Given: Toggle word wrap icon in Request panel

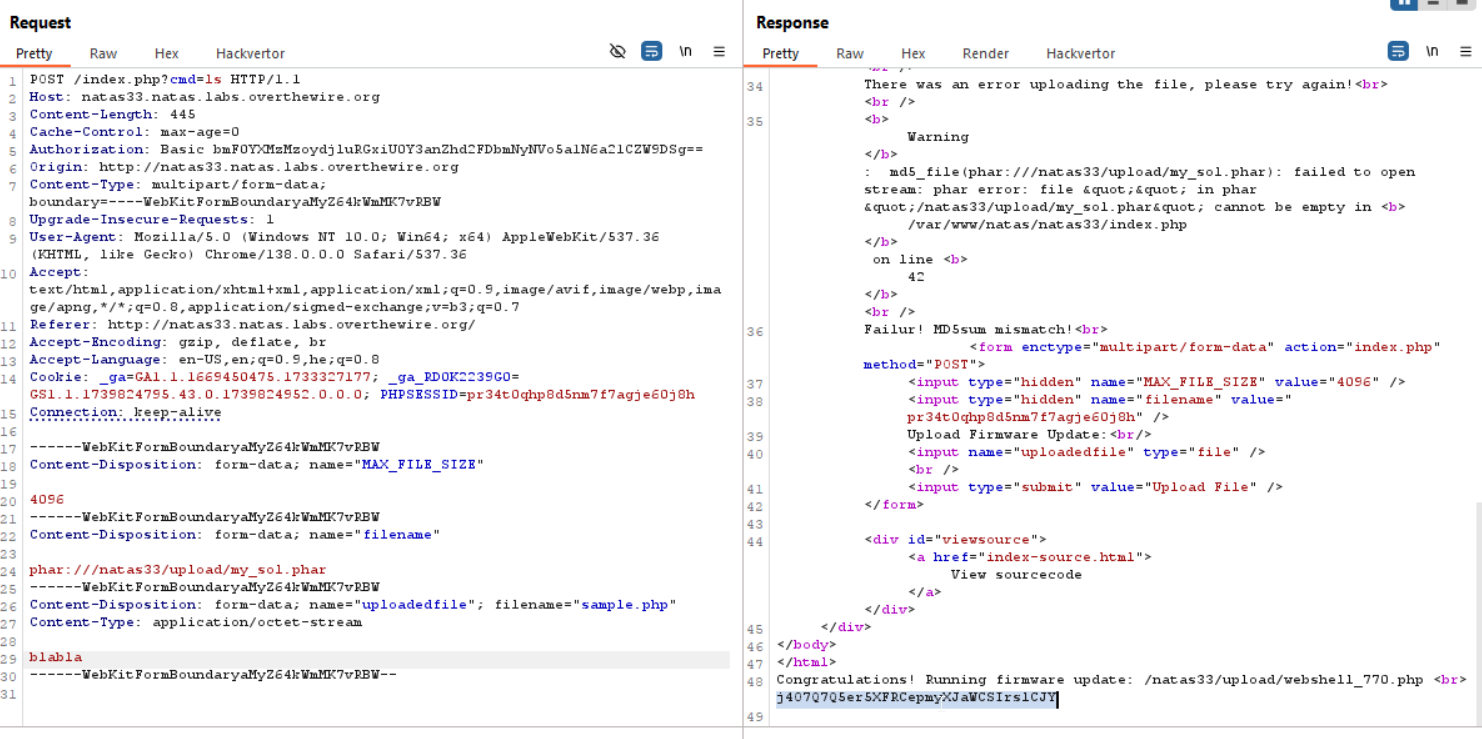Looking at the screenshot, I should (x=651, y=52).
